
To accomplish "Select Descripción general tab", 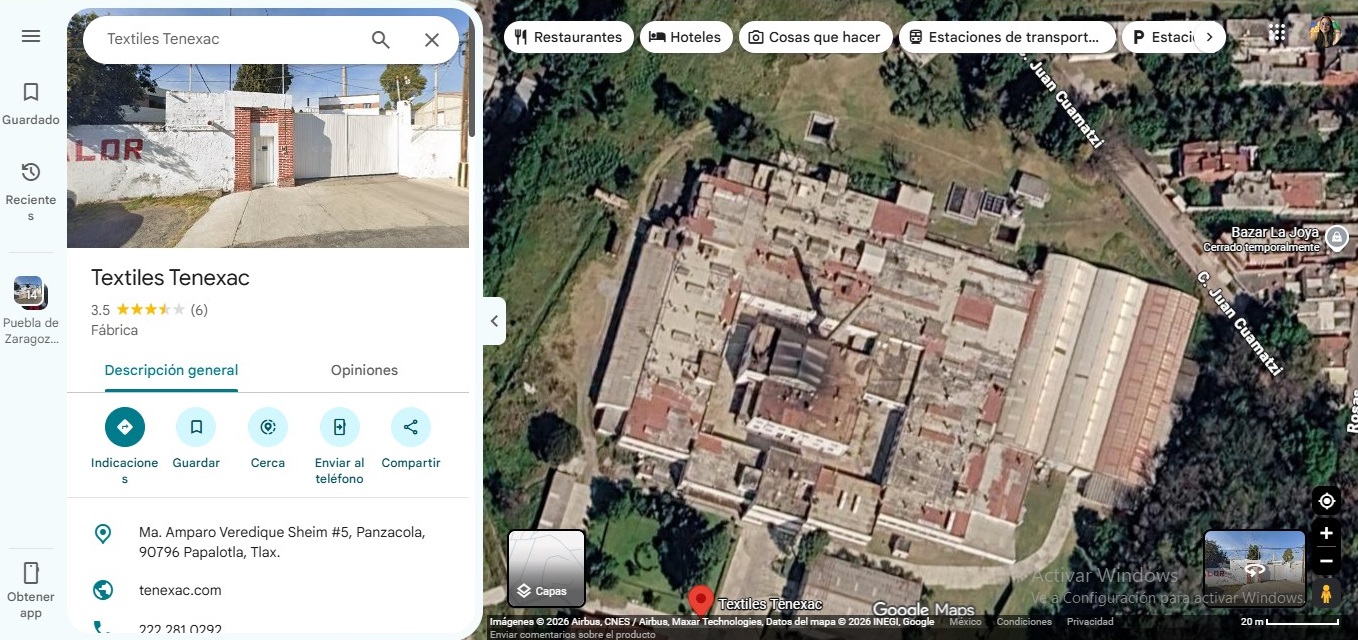I will 171,370.
